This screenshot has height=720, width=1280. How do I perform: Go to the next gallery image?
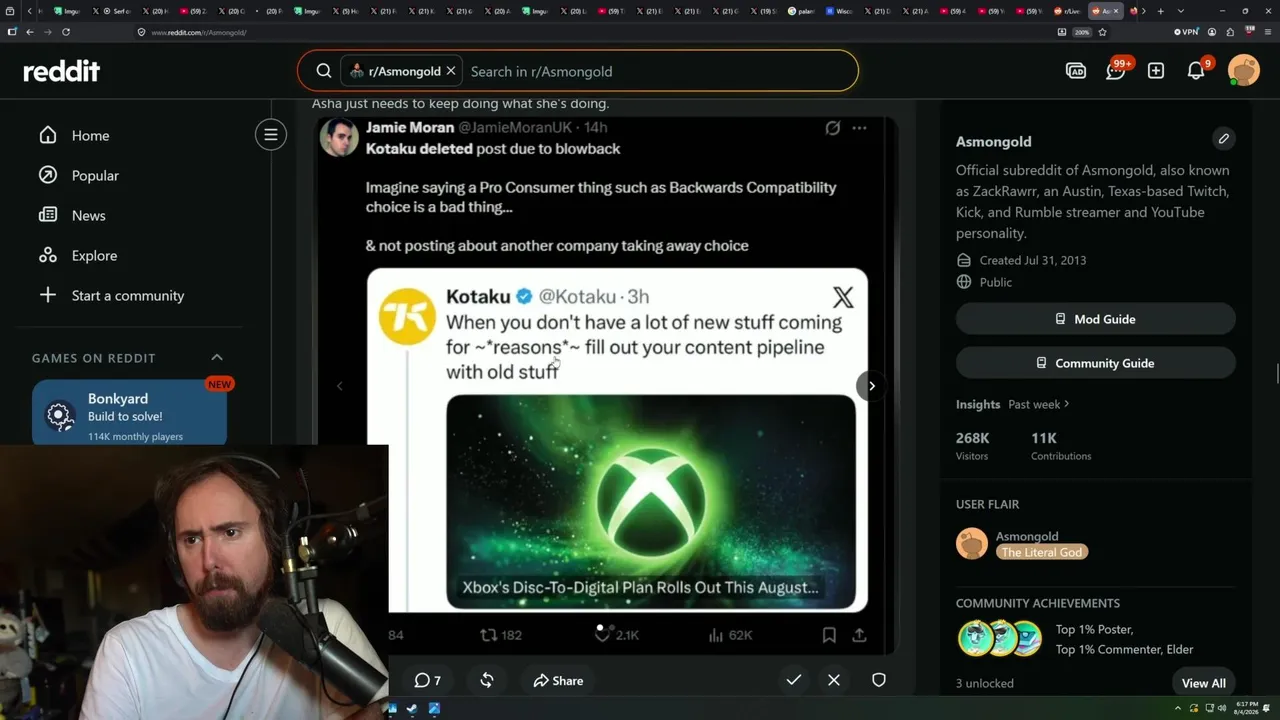coord(872,386)
